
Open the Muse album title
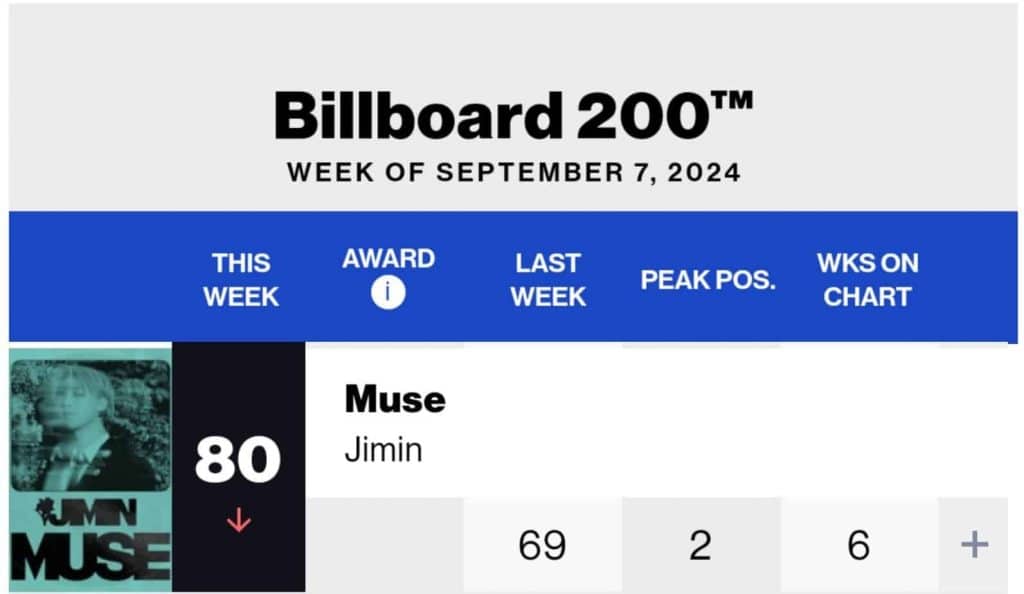click(395, 399)
